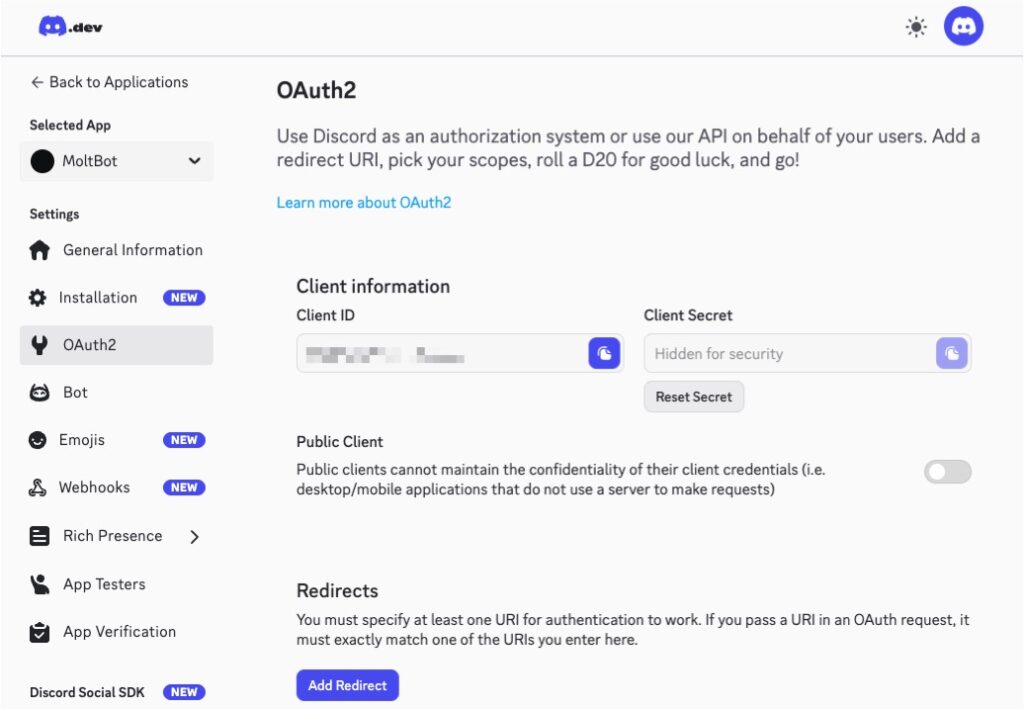Select App Verification in sidebar

(119, 632)
